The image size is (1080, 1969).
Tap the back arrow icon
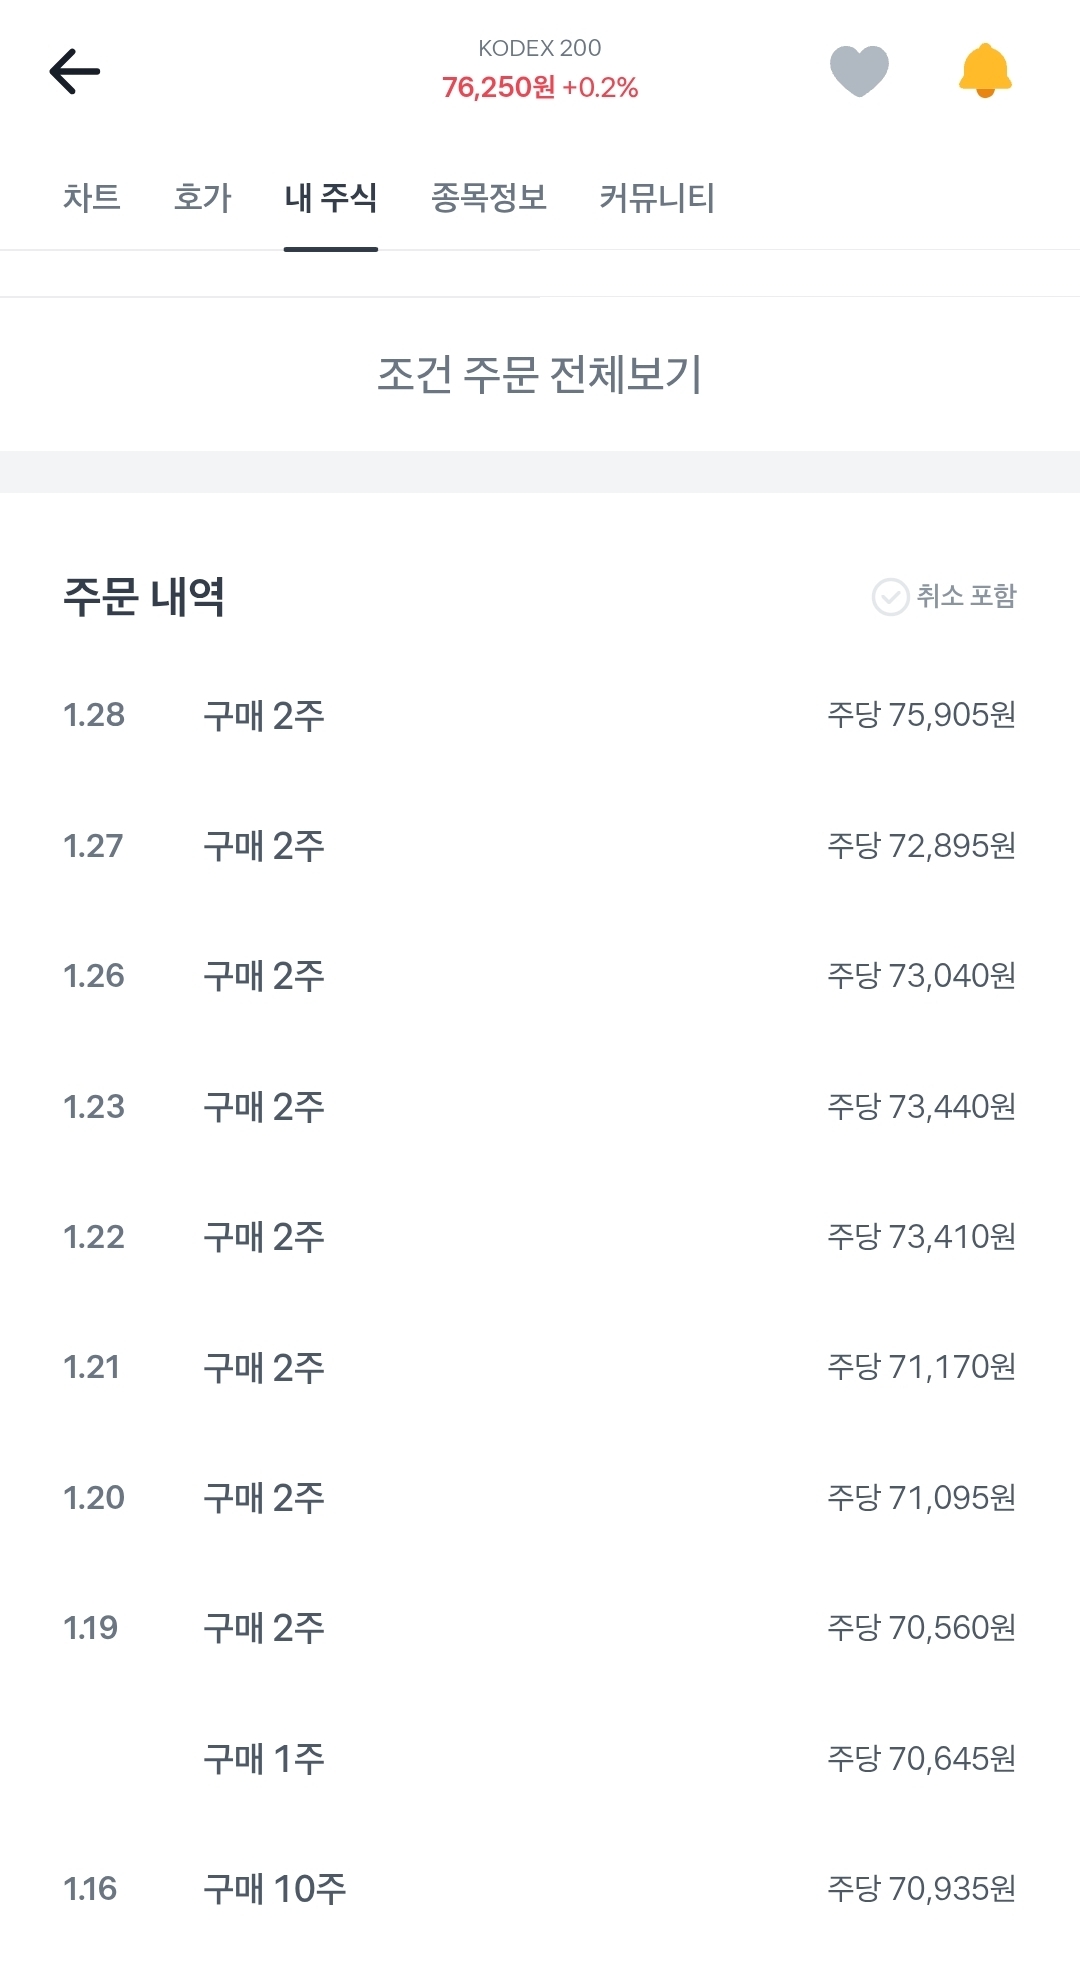click(x=75, y=72)
